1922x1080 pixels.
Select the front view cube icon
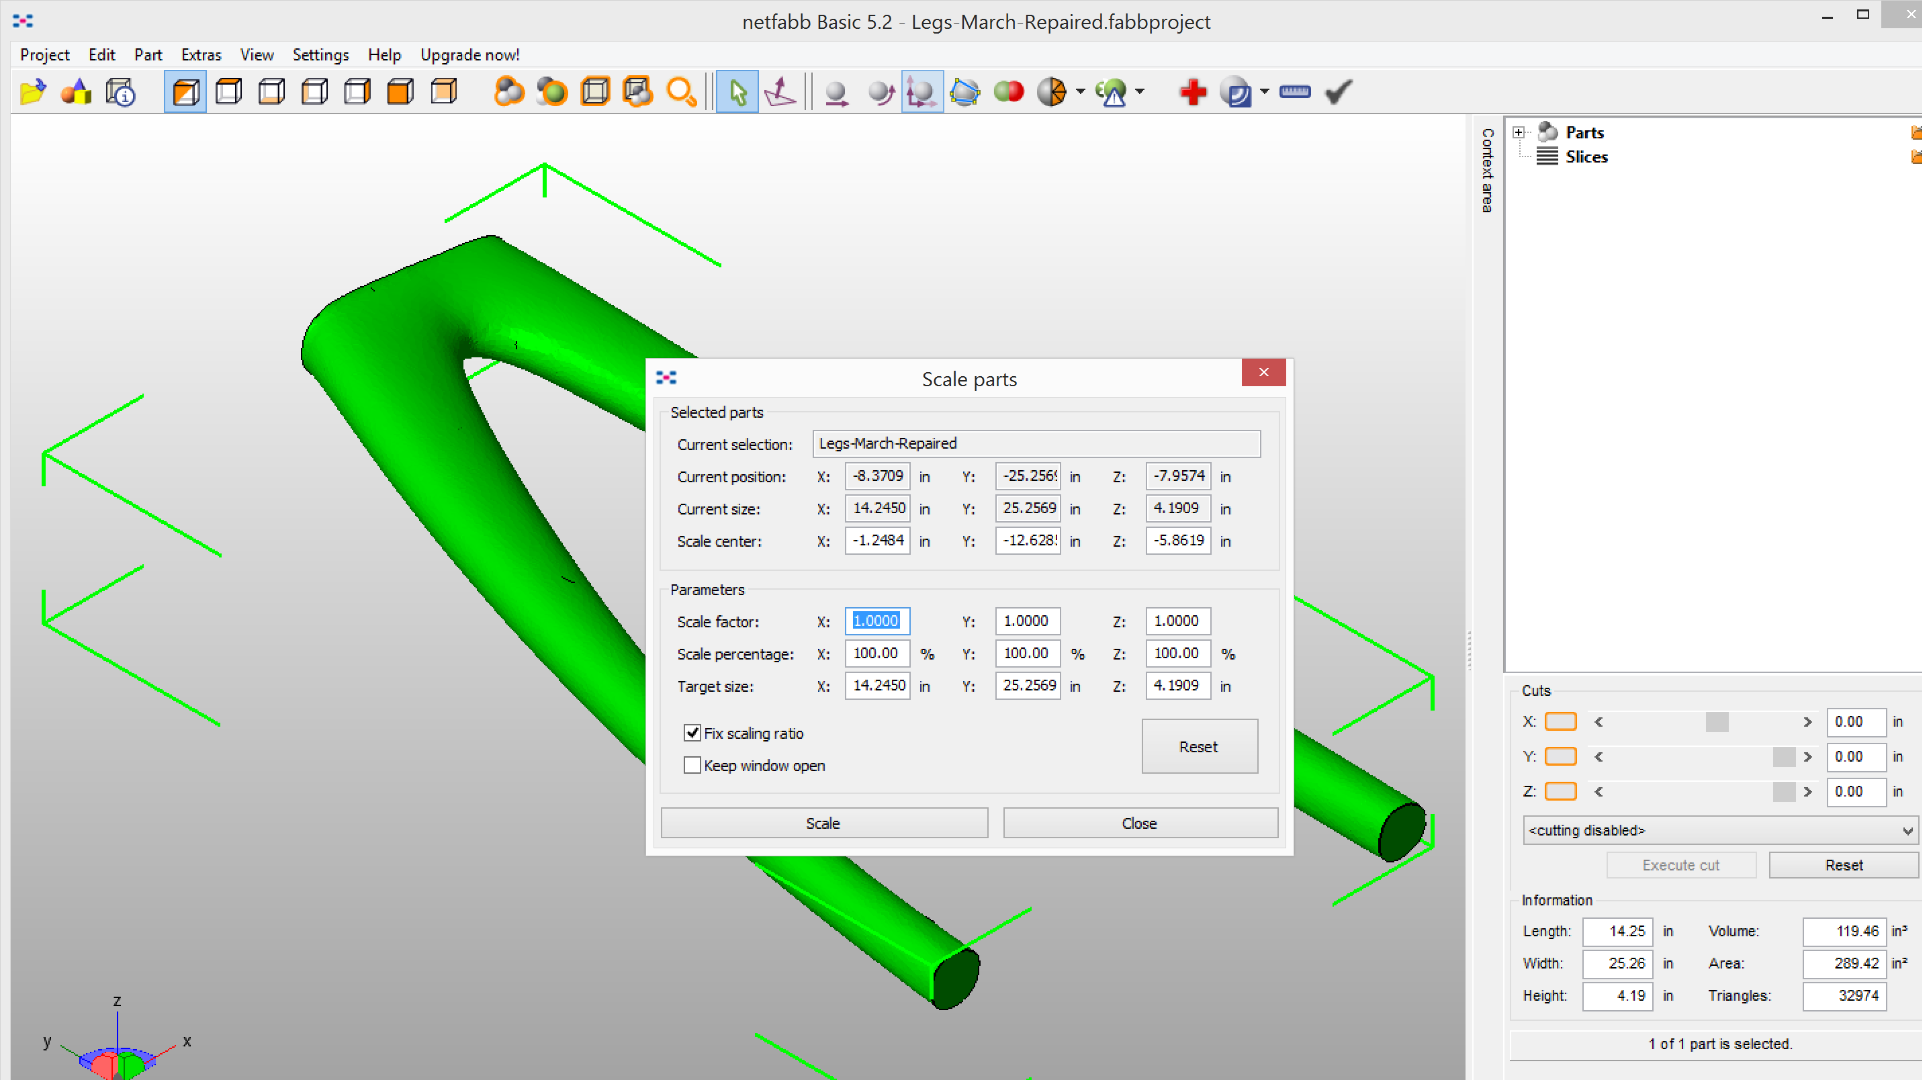pyautogui.click(x=401, y=93)
